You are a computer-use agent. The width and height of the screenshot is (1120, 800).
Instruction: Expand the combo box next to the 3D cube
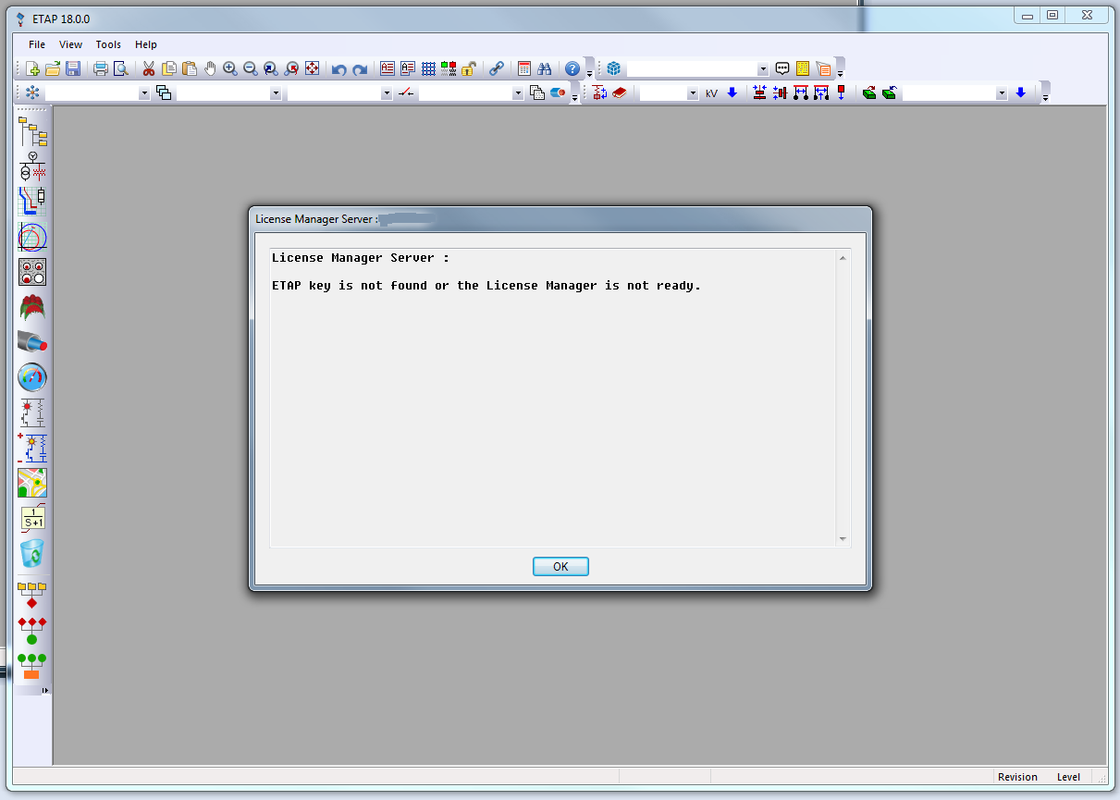(x=763, y=69)
